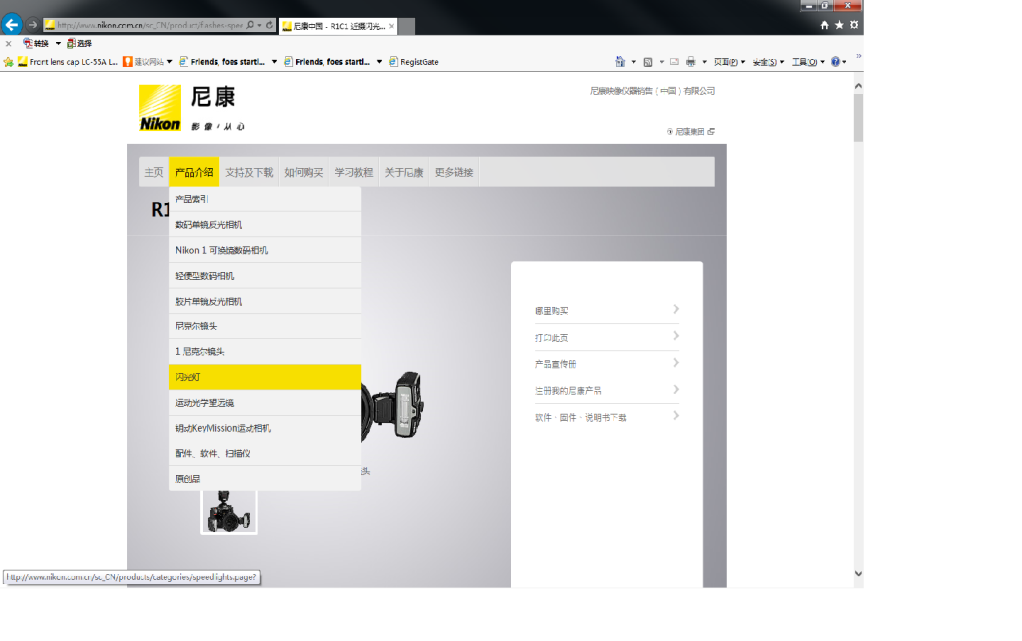Choose 轻便型数码相机 in the dropdown menu
Image resolution: width=1022 pixels, height=641 pixels.
tap(265, 276)
